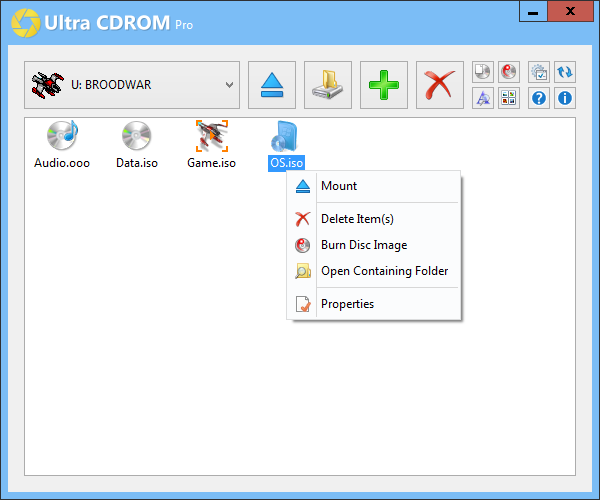Click the large red X delete toolbar button
Viewport: 600px width, 500px height.
pyautogui.click(x=440, y=85)
